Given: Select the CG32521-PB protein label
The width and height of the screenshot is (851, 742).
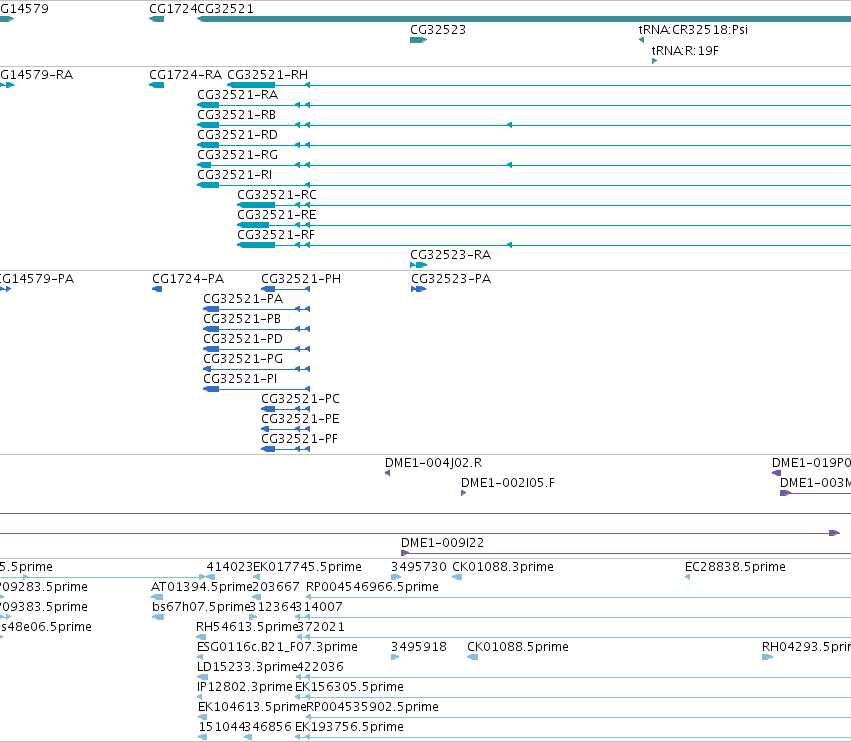Looking at the screenshot, I should [242, 319].
